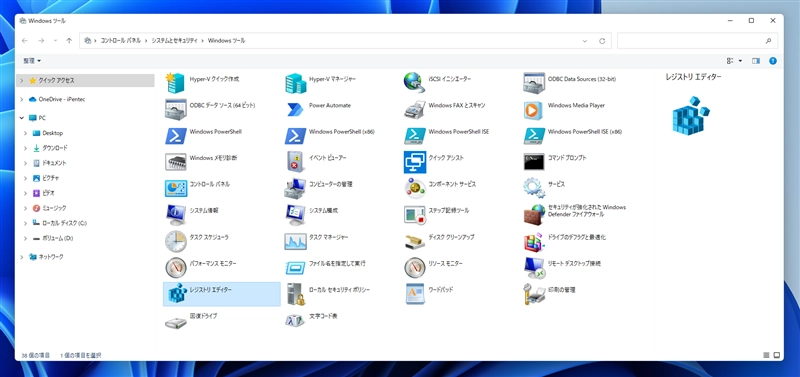Select Windows Defender ファイアウォール icon
This screenshot has width=800, height=377.
point(534,215)
